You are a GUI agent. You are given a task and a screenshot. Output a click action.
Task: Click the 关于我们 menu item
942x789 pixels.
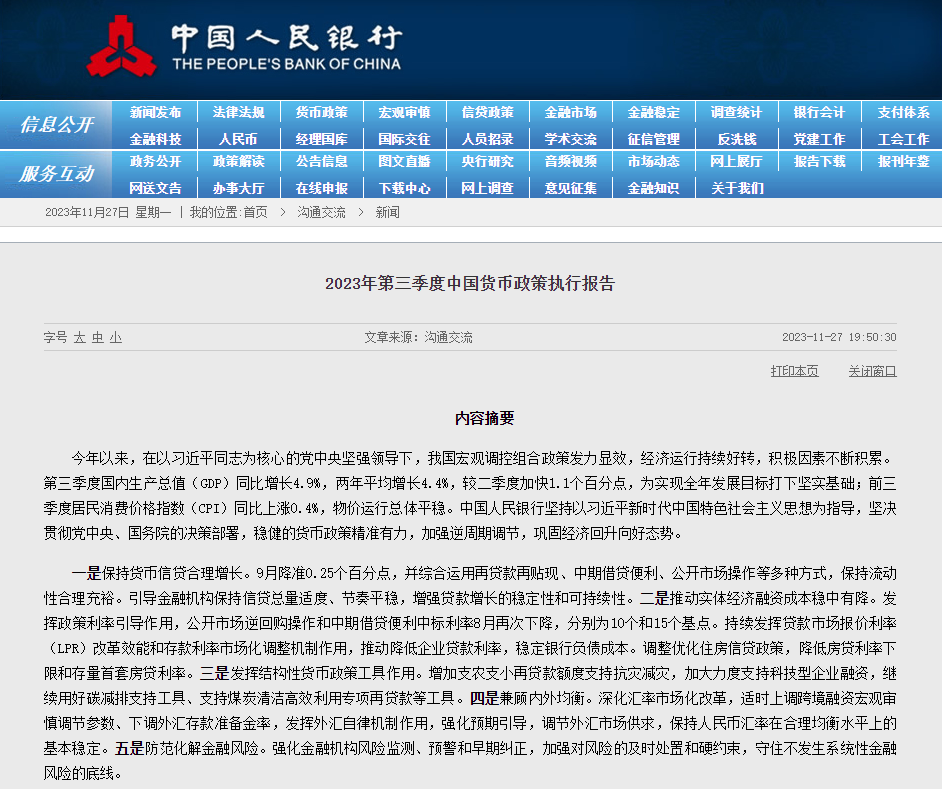[x=736, y=188]
